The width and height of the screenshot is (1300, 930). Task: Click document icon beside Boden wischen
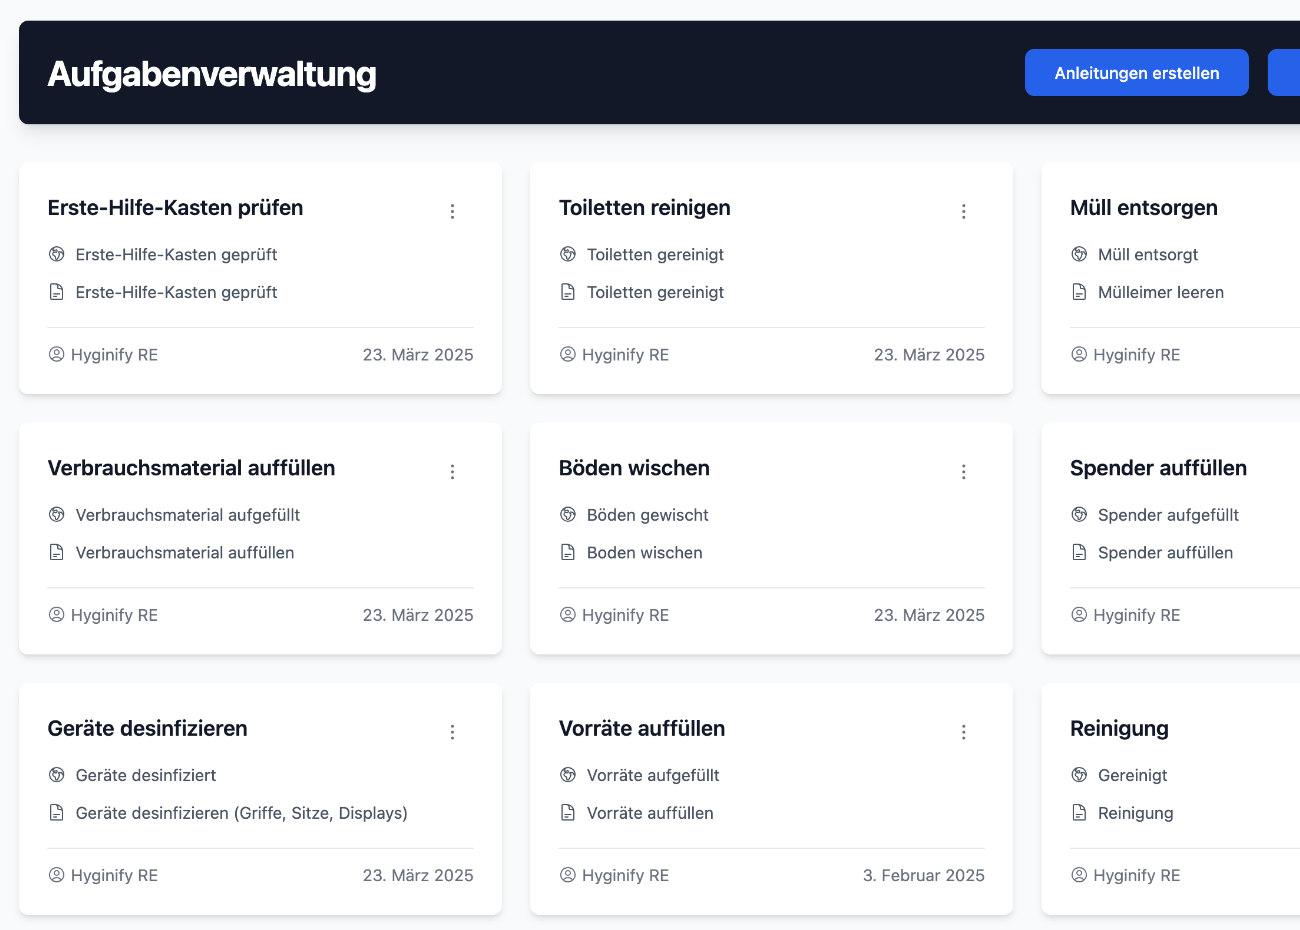pyautogui.click(x=568, y=552)
